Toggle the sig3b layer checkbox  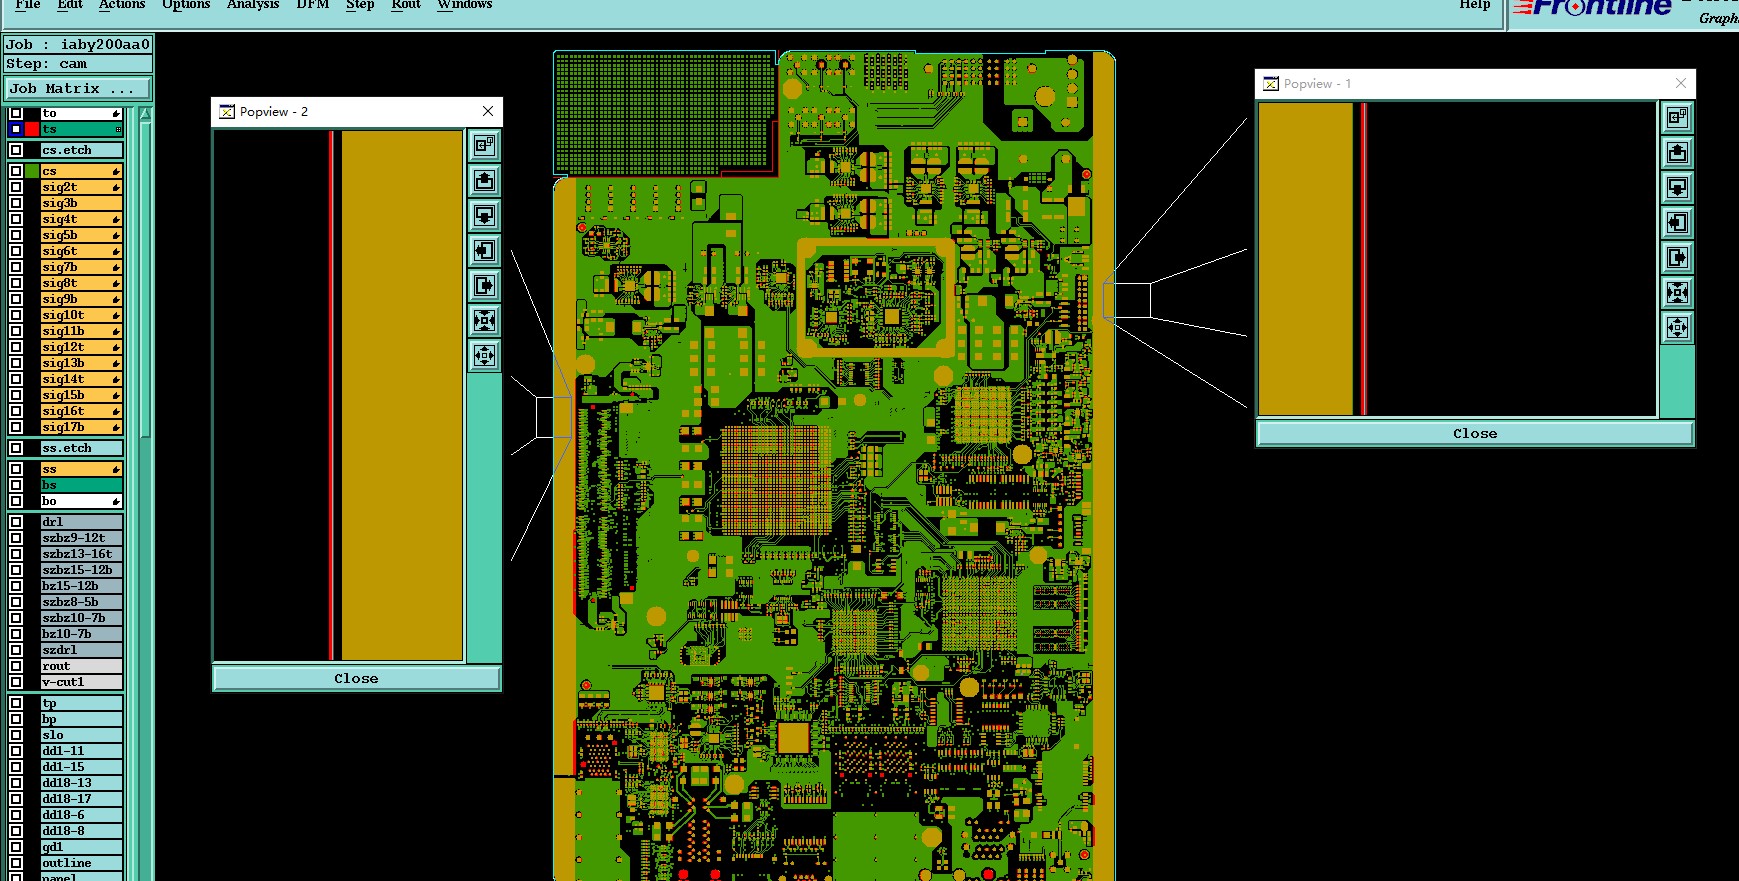(x=16, y=203)
